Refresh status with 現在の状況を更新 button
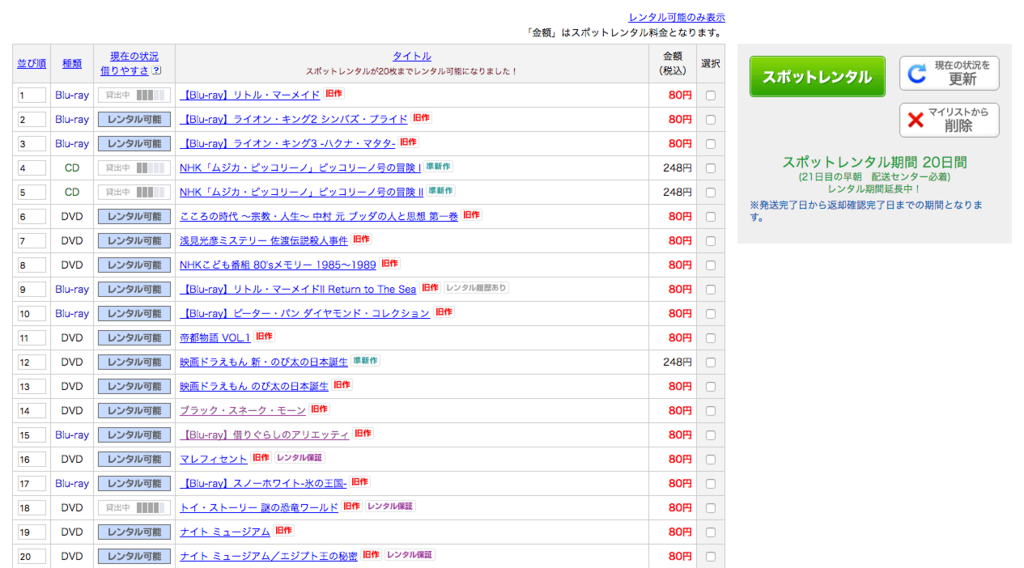 click(x=949, y=73)
